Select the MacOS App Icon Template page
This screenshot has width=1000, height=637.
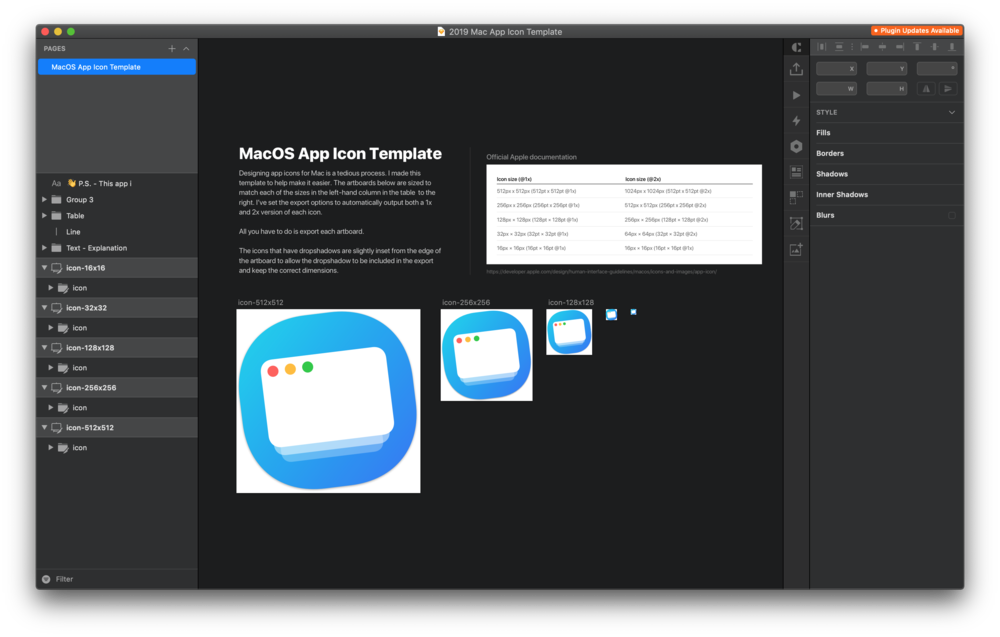[x=117, y=67]
